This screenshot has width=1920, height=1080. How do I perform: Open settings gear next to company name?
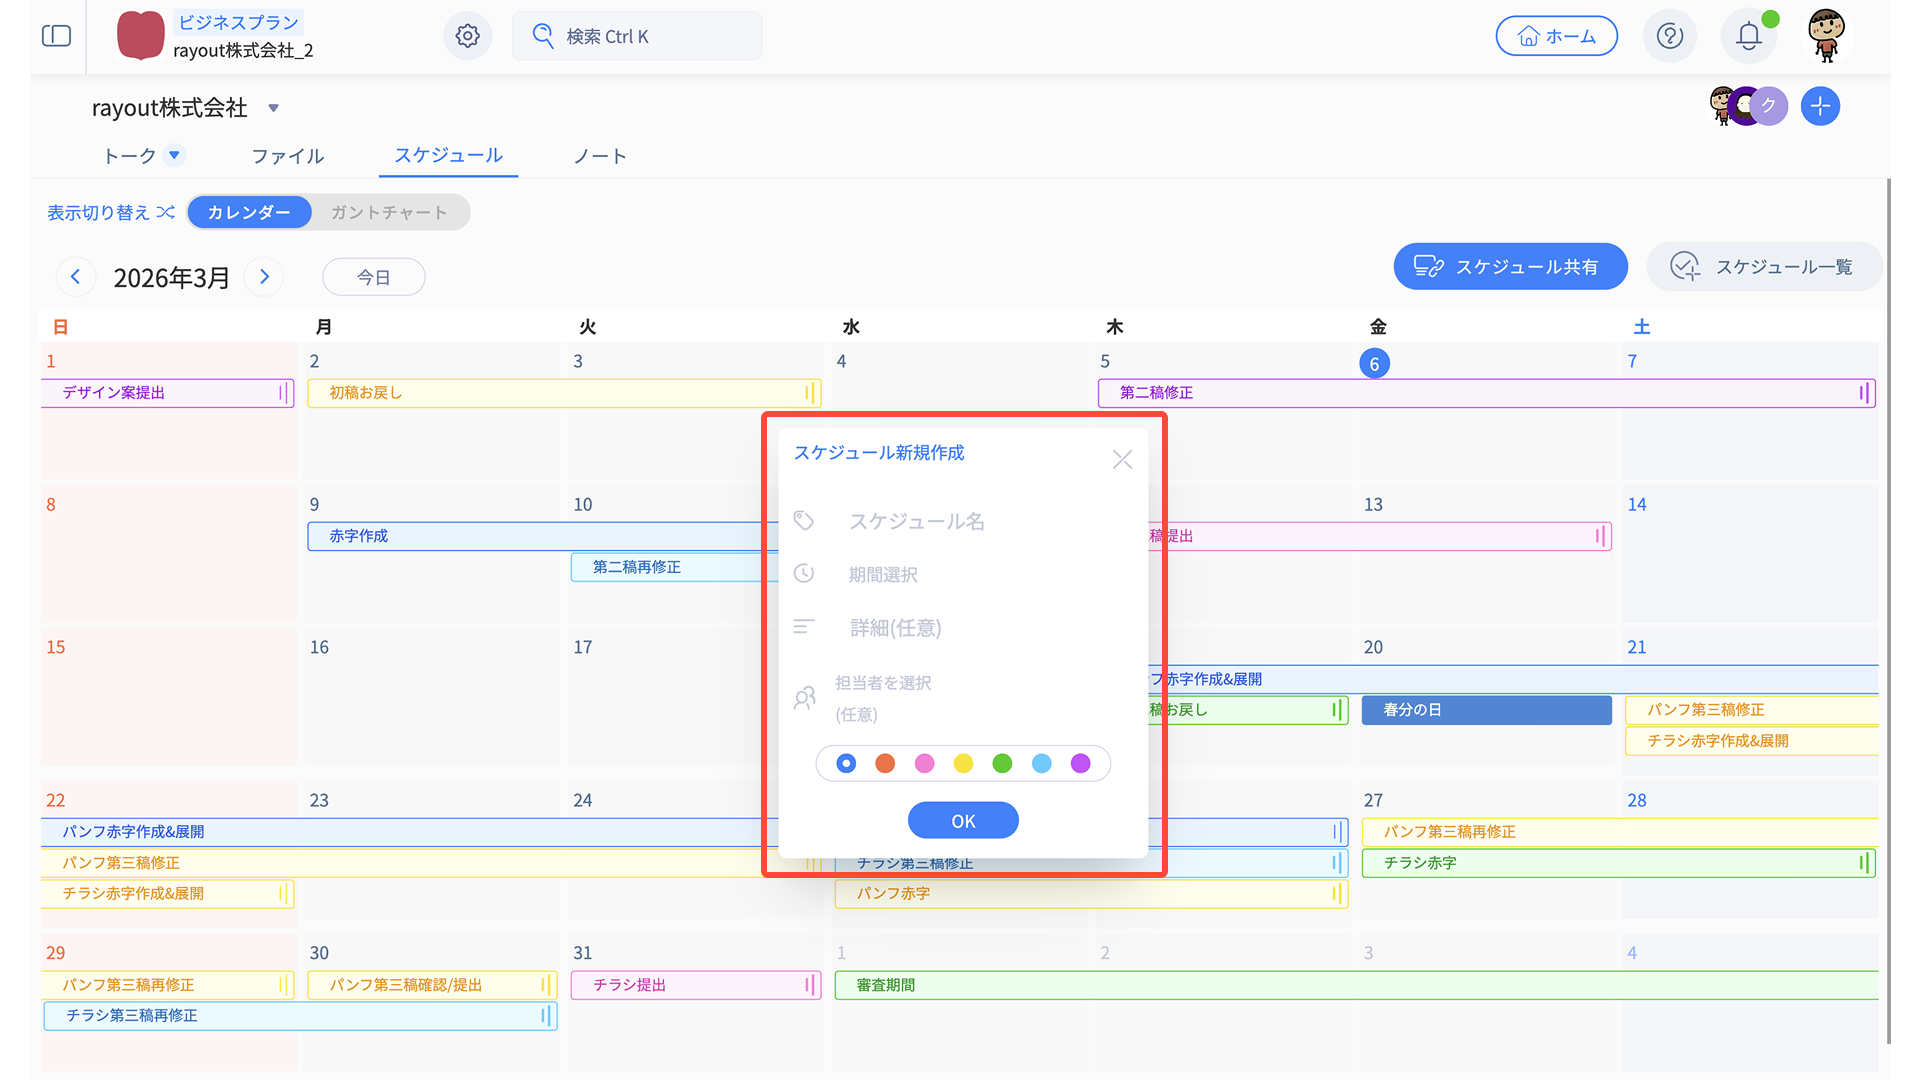[x=467, y=36]
